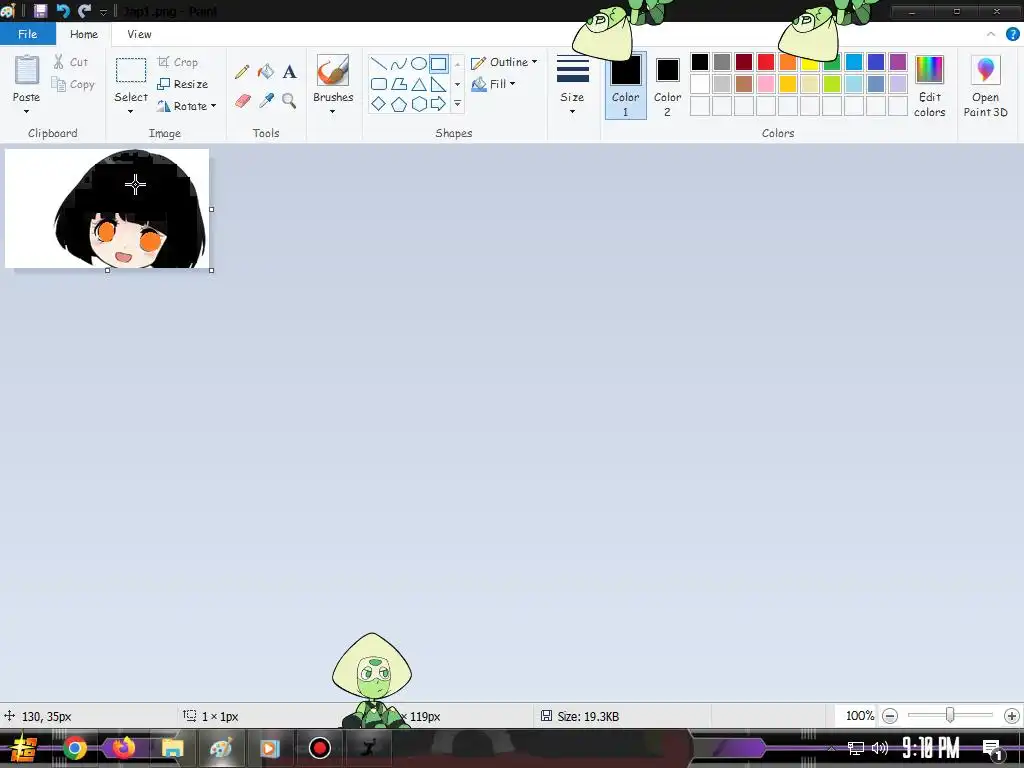Image resolution: width=1024 pixels, height=768 pixels.
Task: Pick the orange color swatch
Action: (x=788, y=62)
